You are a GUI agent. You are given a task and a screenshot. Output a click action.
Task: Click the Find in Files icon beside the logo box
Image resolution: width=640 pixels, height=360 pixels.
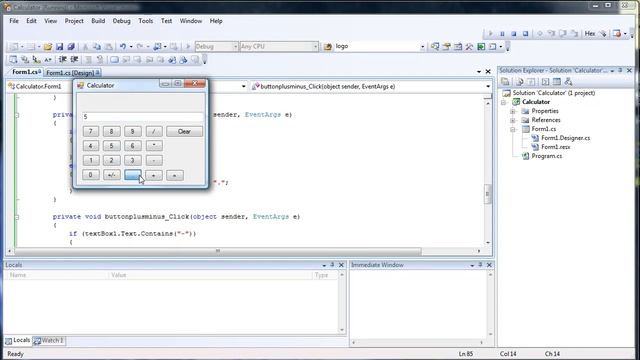point(328,47)
